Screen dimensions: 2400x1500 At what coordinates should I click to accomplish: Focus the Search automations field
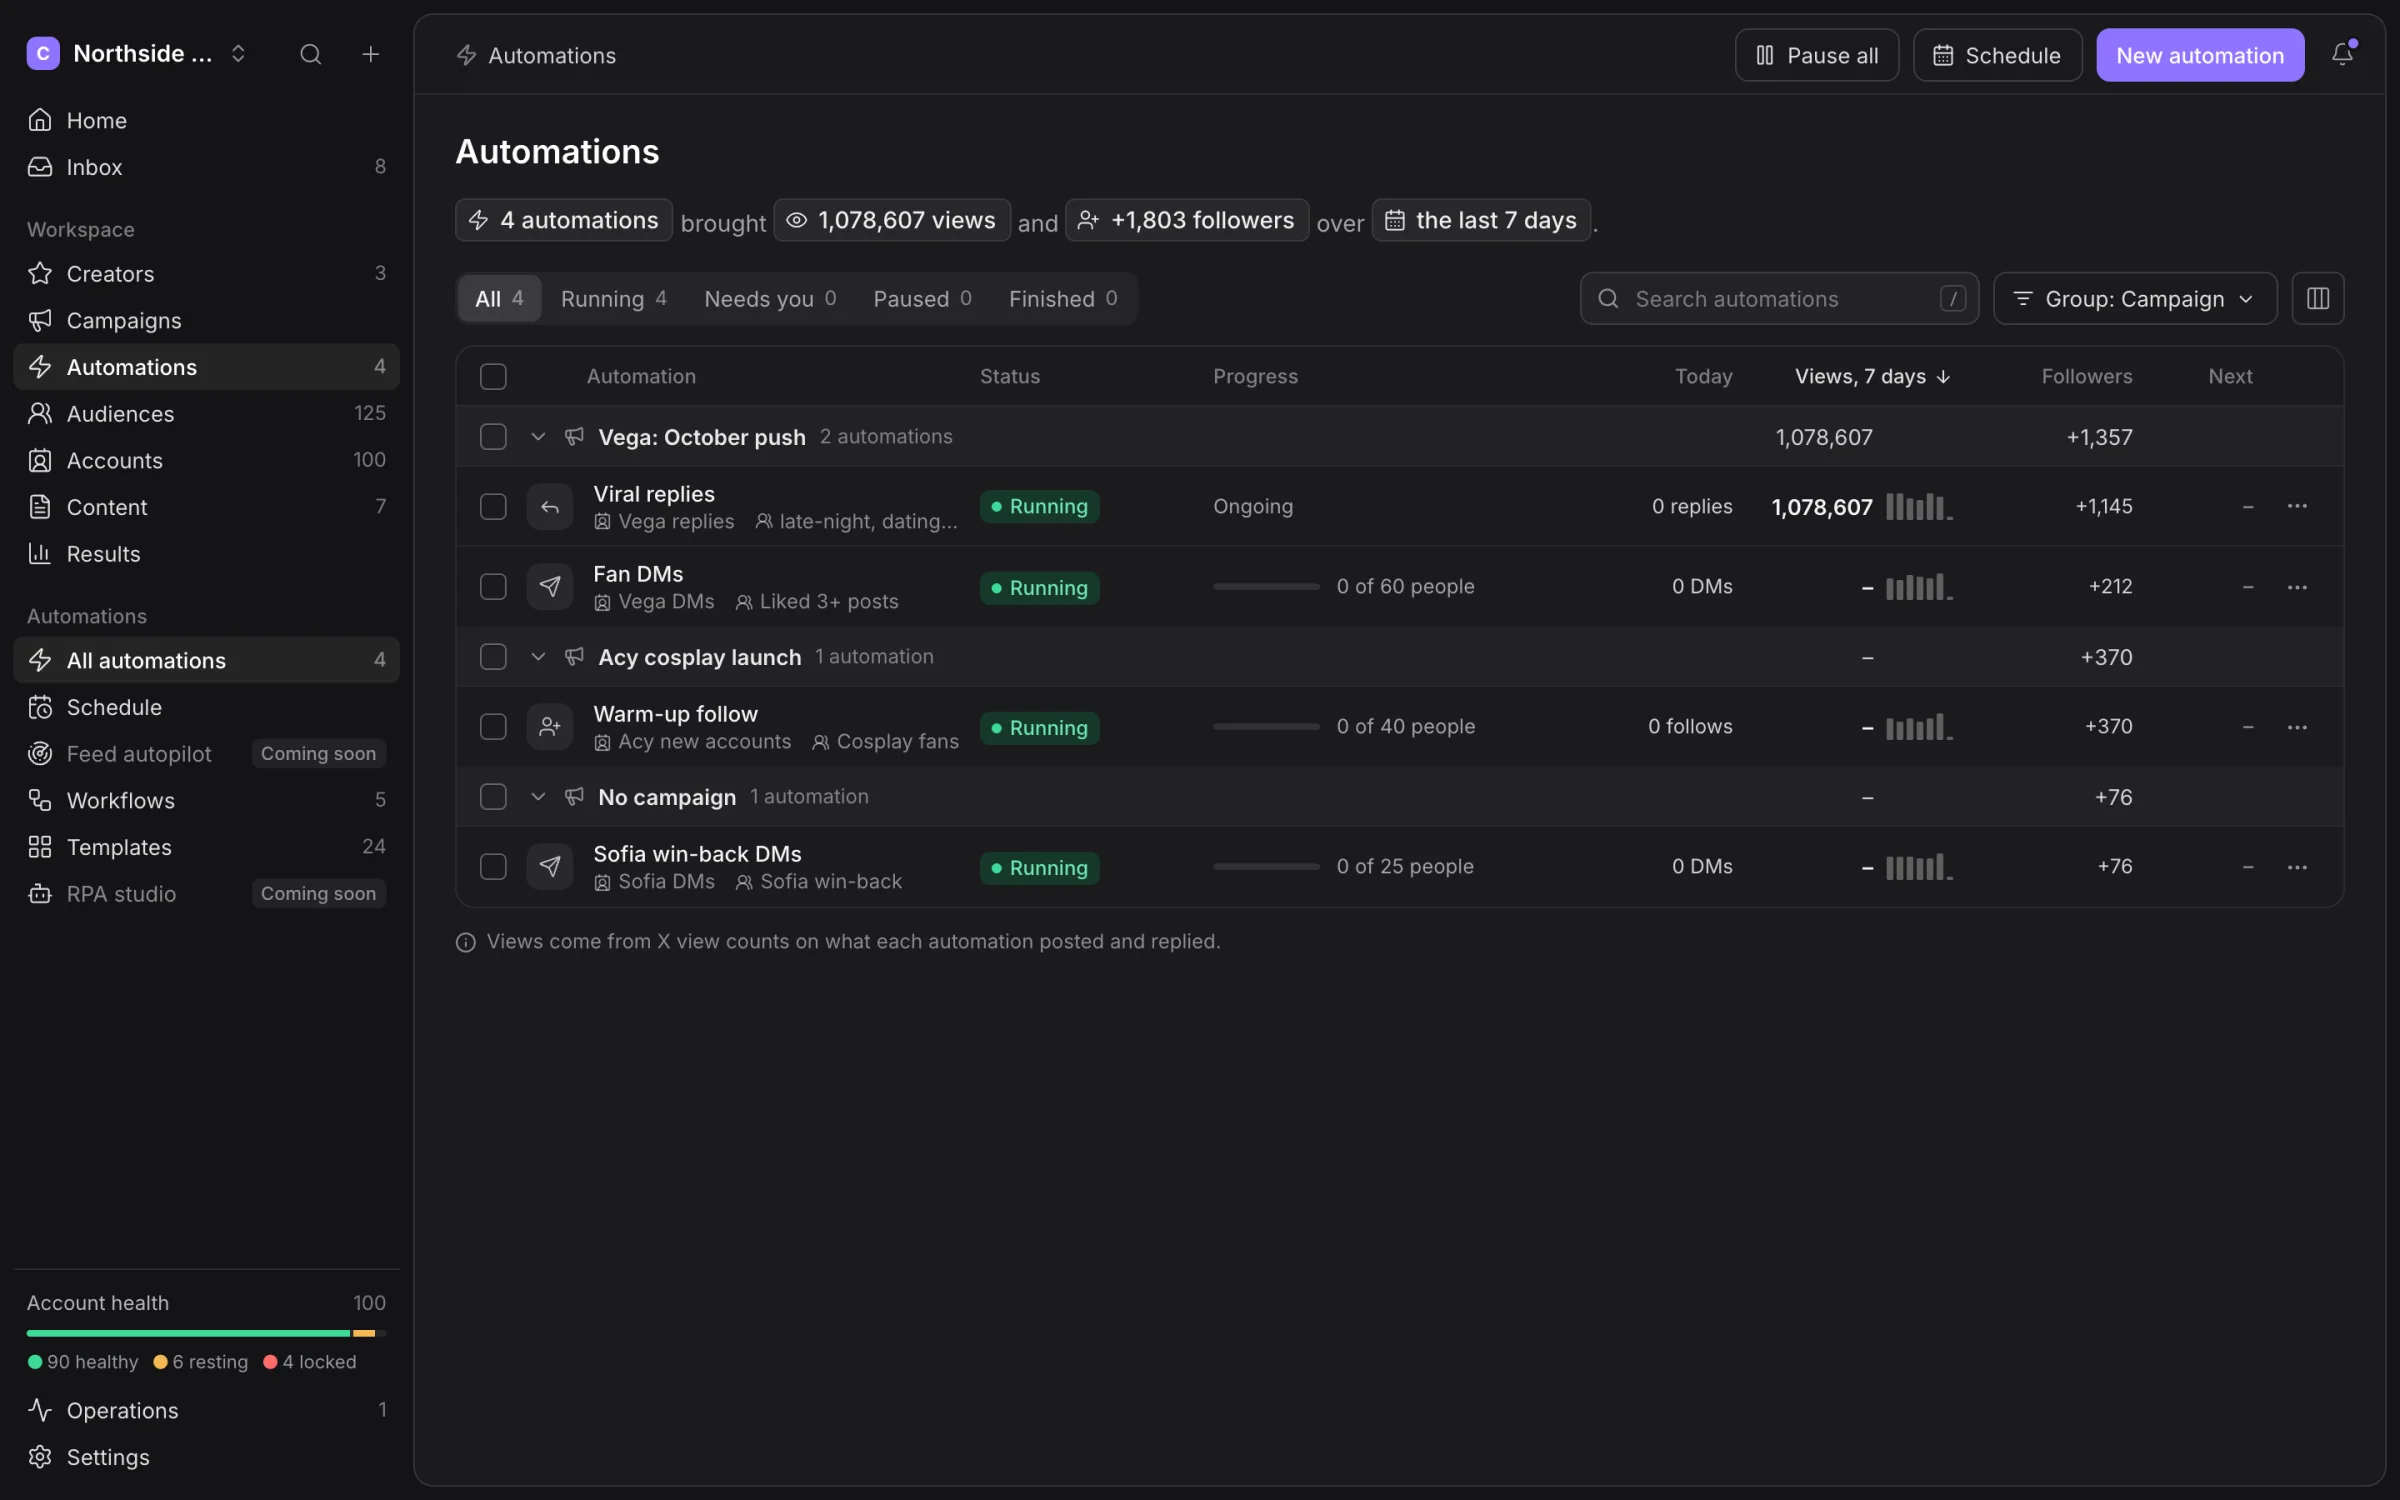1779,298
